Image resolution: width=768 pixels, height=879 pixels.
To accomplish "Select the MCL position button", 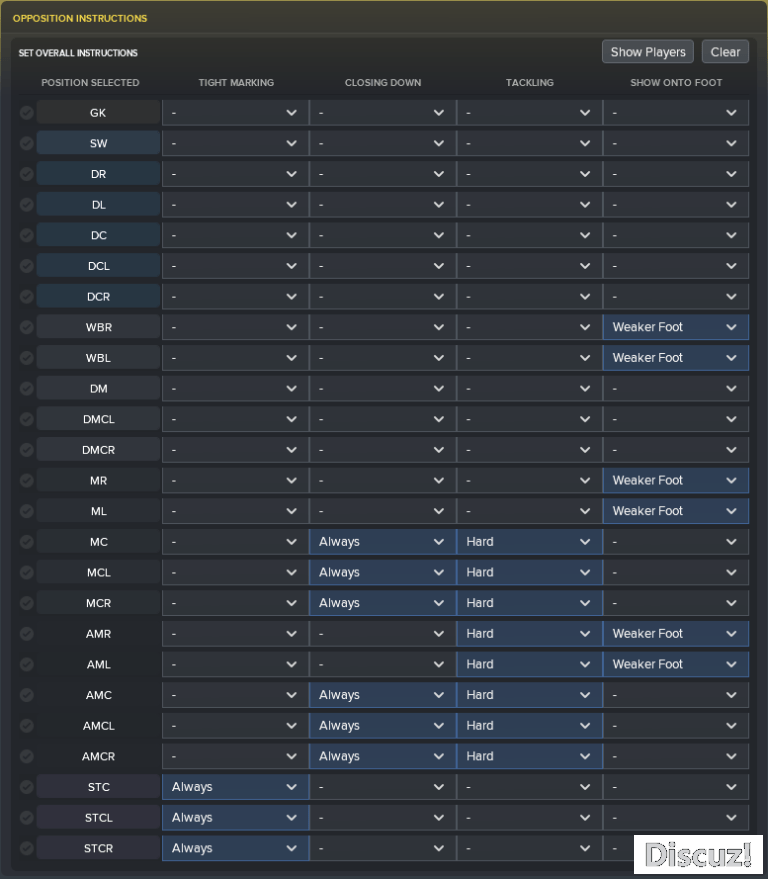I will [x=98, y=572].
